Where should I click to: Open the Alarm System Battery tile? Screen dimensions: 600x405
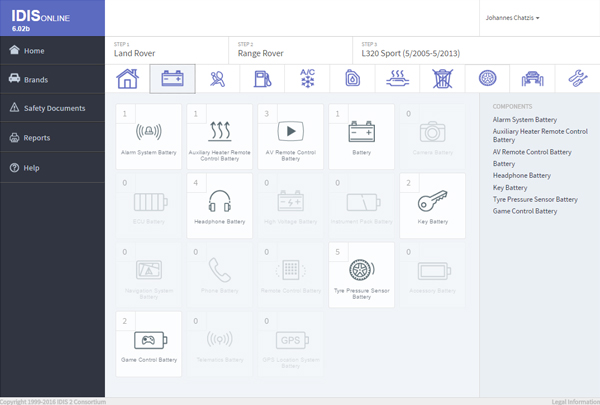coord(149,137)
